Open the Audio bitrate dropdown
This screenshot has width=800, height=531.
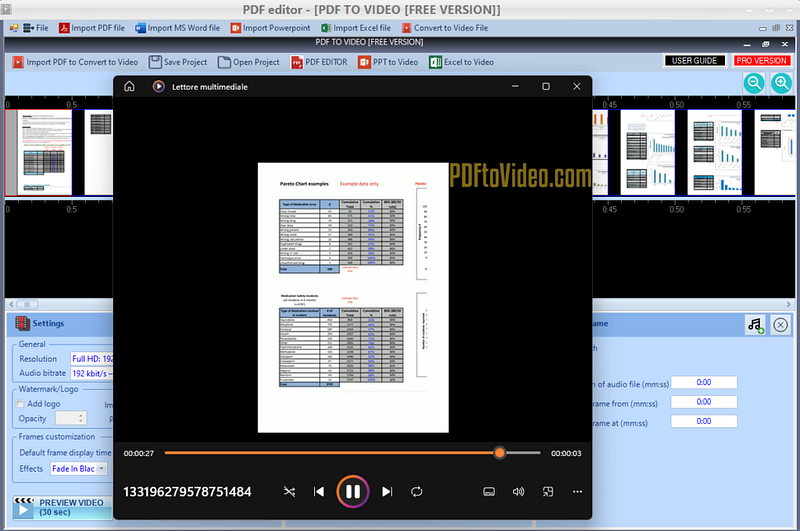(x=92, y=373)
